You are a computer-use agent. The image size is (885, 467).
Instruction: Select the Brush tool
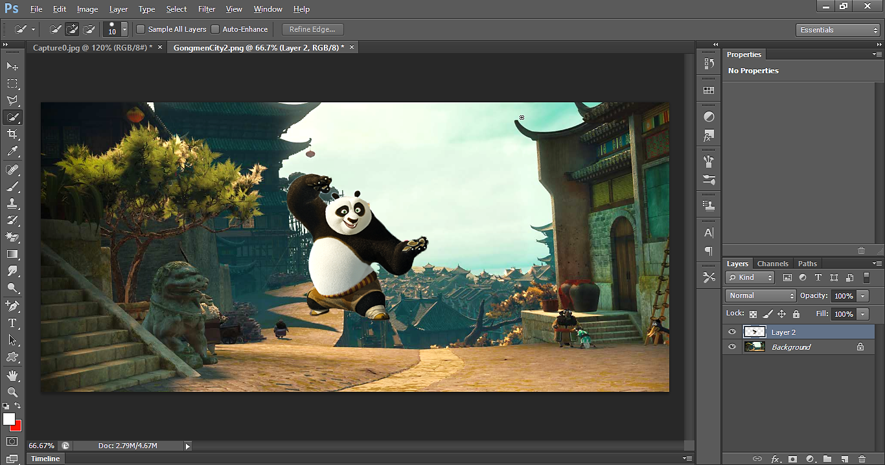point(12,186)
